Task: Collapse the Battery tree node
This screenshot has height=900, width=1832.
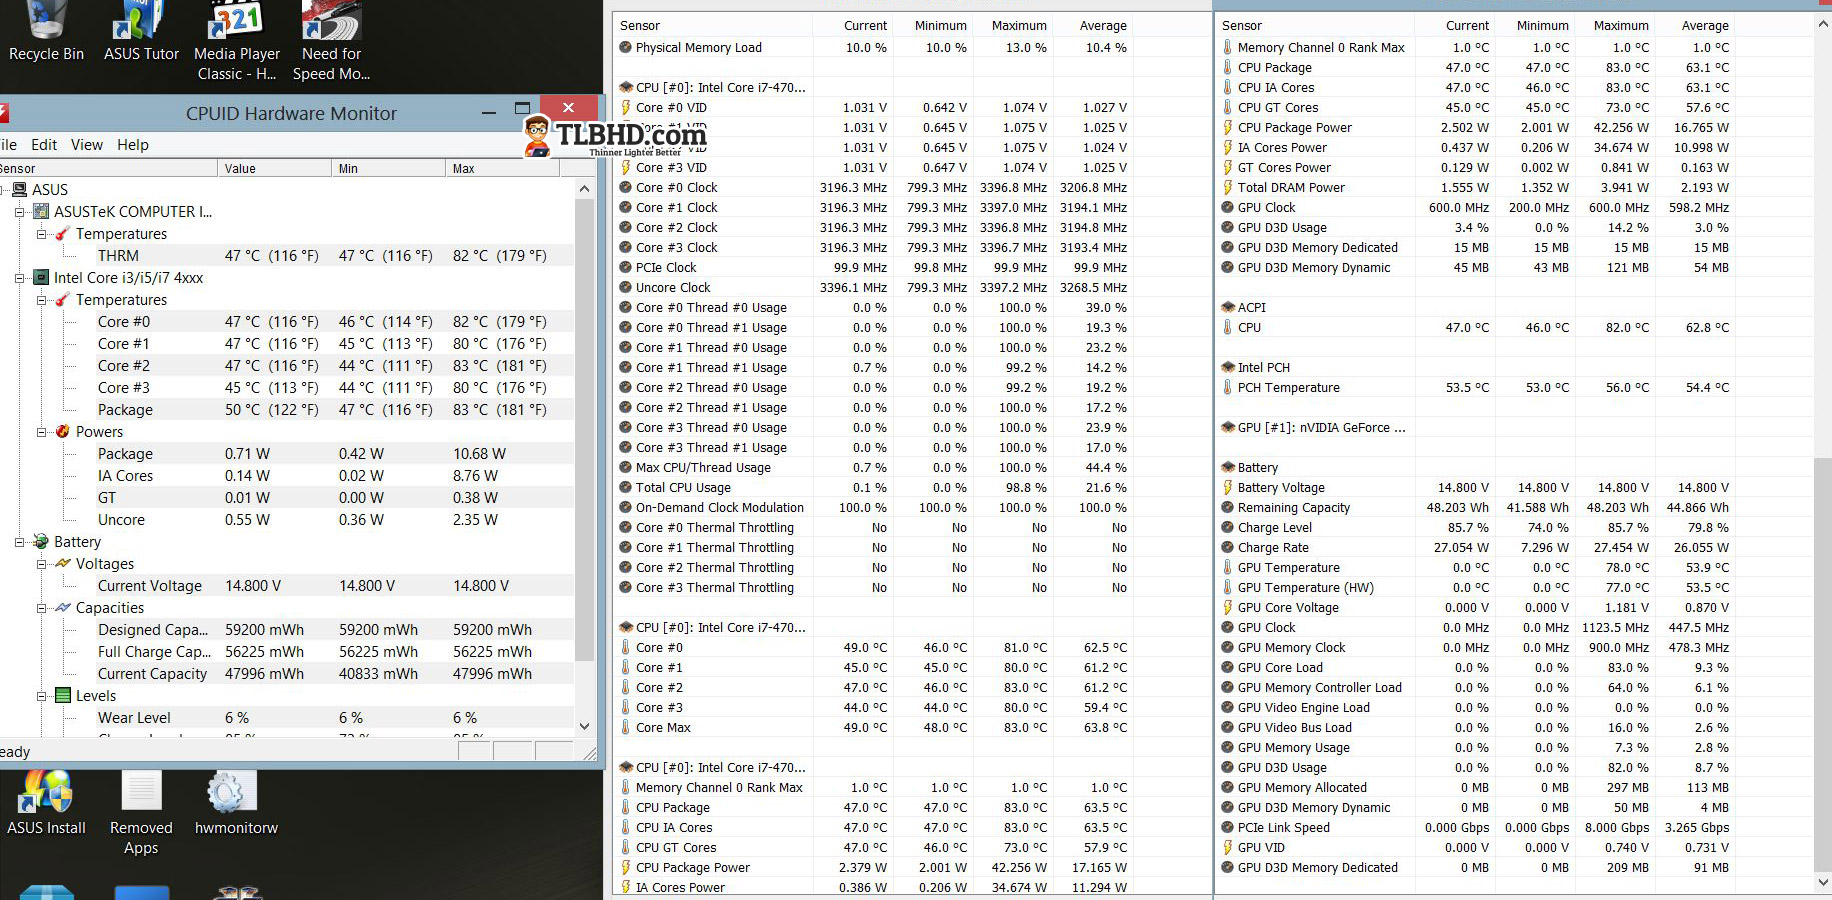Action: (19, 541)
